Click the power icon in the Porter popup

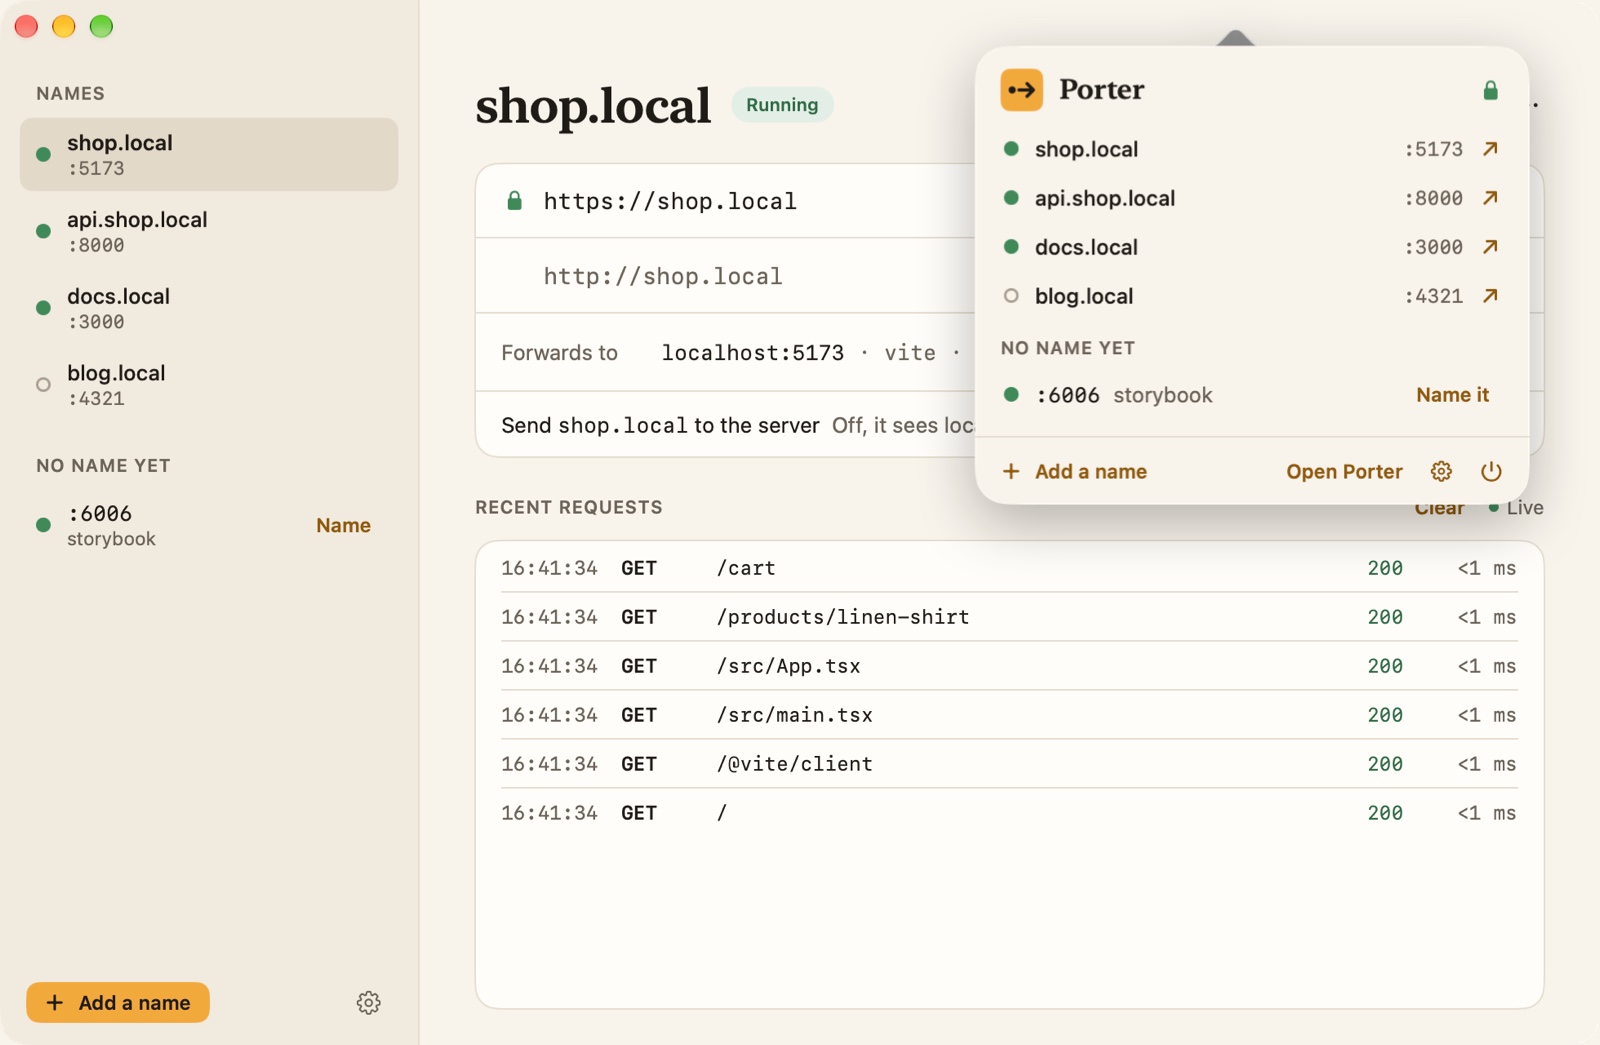pos(1491,471)
